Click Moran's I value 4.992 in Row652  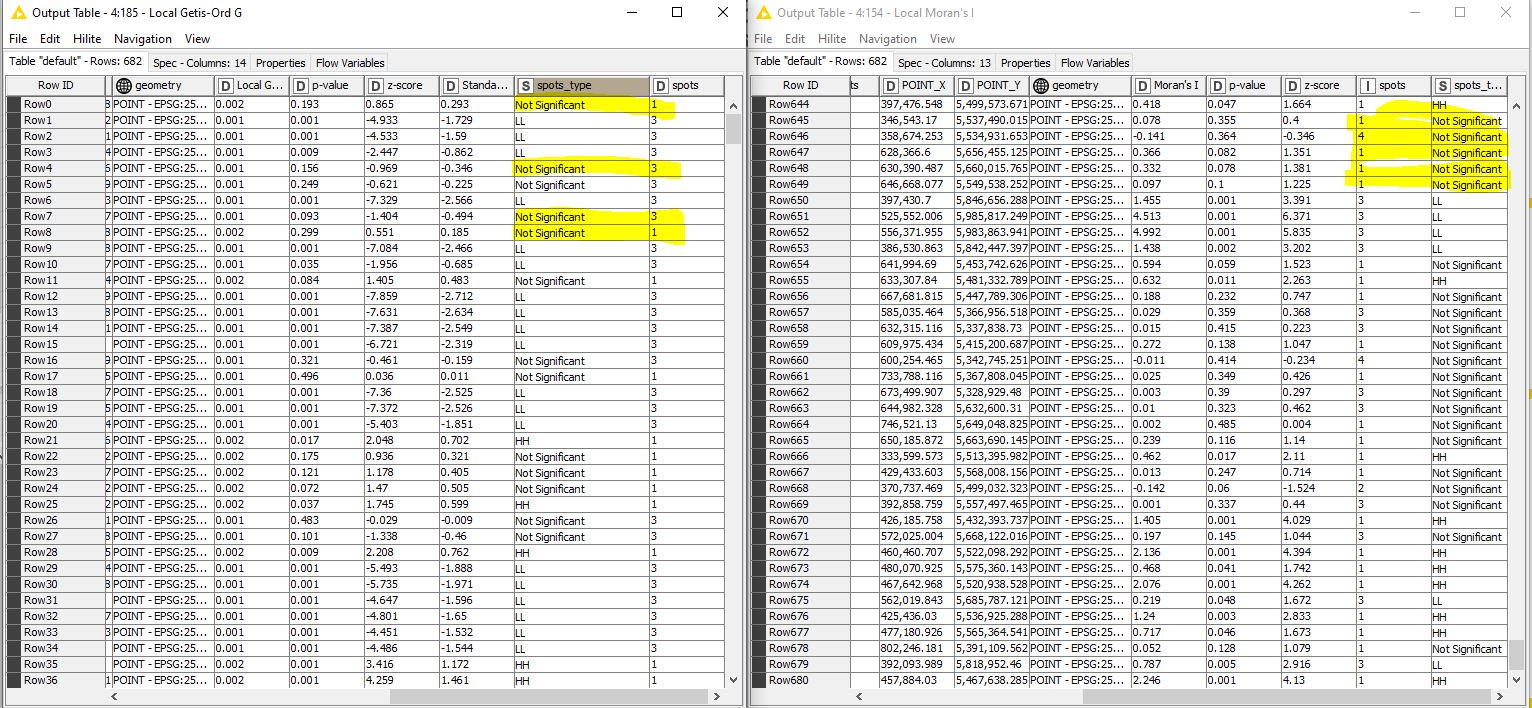pyautogui.click(x=1169, y=232)
